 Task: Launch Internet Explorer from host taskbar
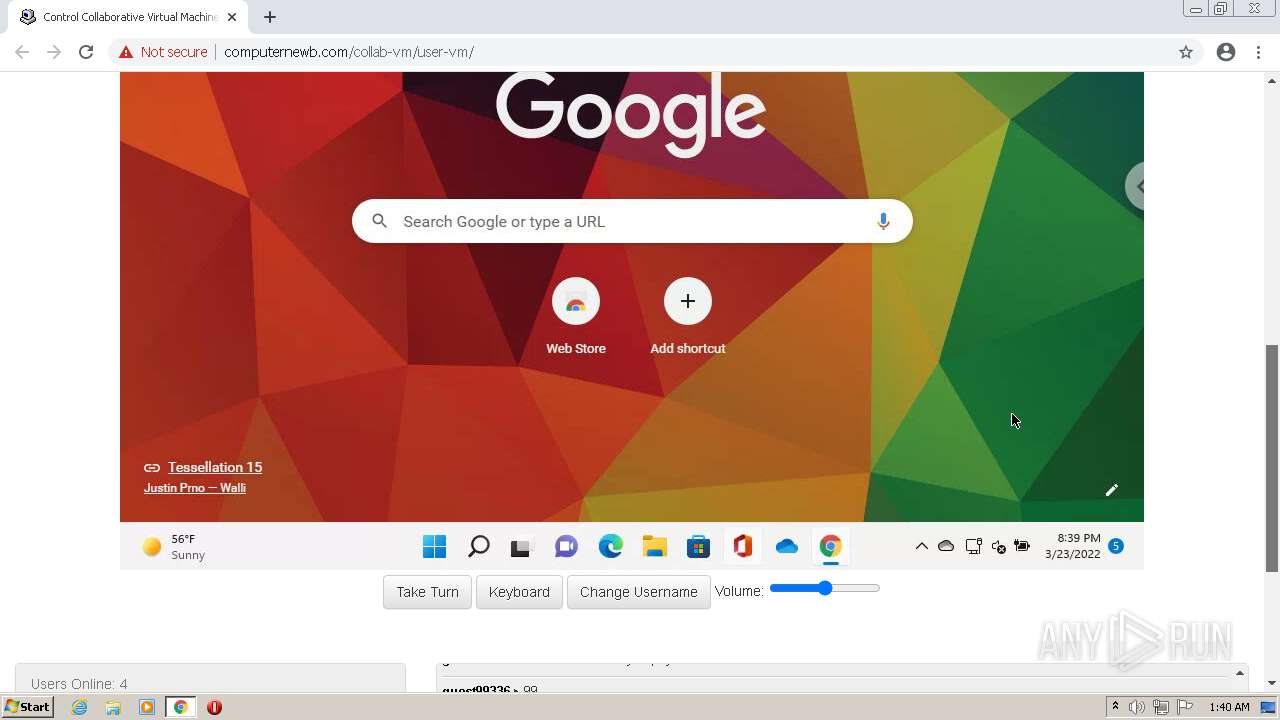click(x=80, y=707)
